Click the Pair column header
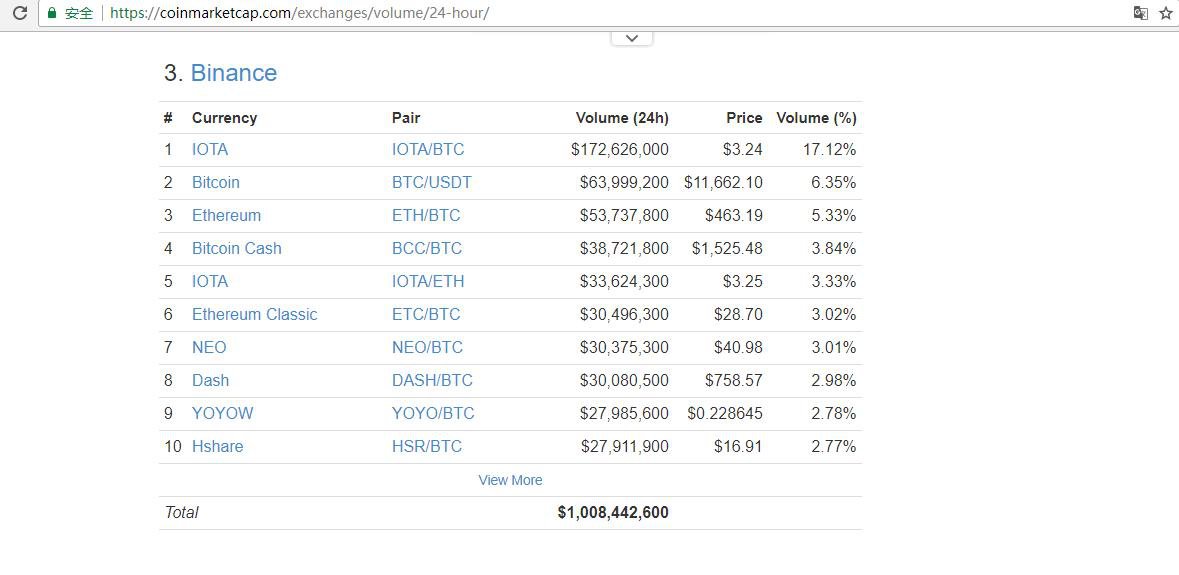 coord(406,118)
